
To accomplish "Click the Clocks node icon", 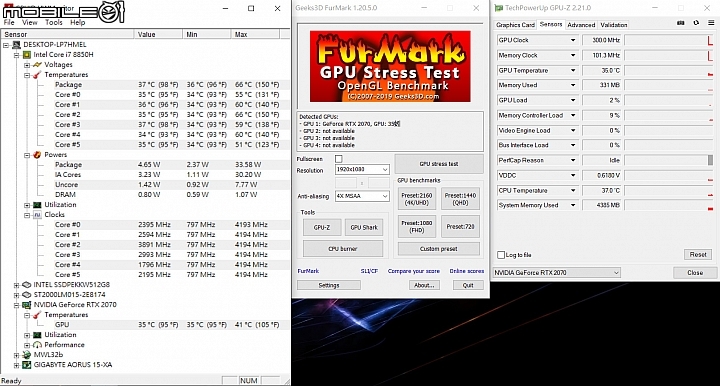I will coord(37,215).
